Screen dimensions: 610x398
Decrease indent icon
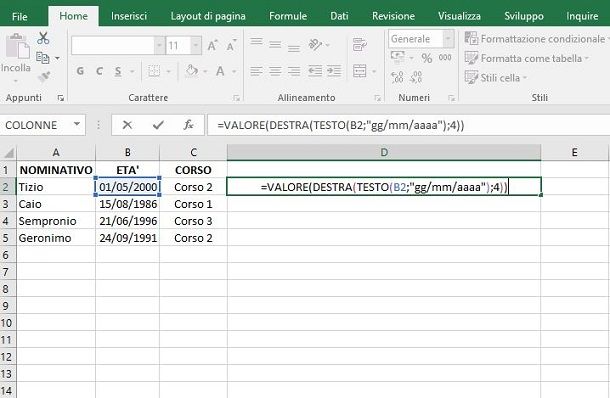point(315,71)
